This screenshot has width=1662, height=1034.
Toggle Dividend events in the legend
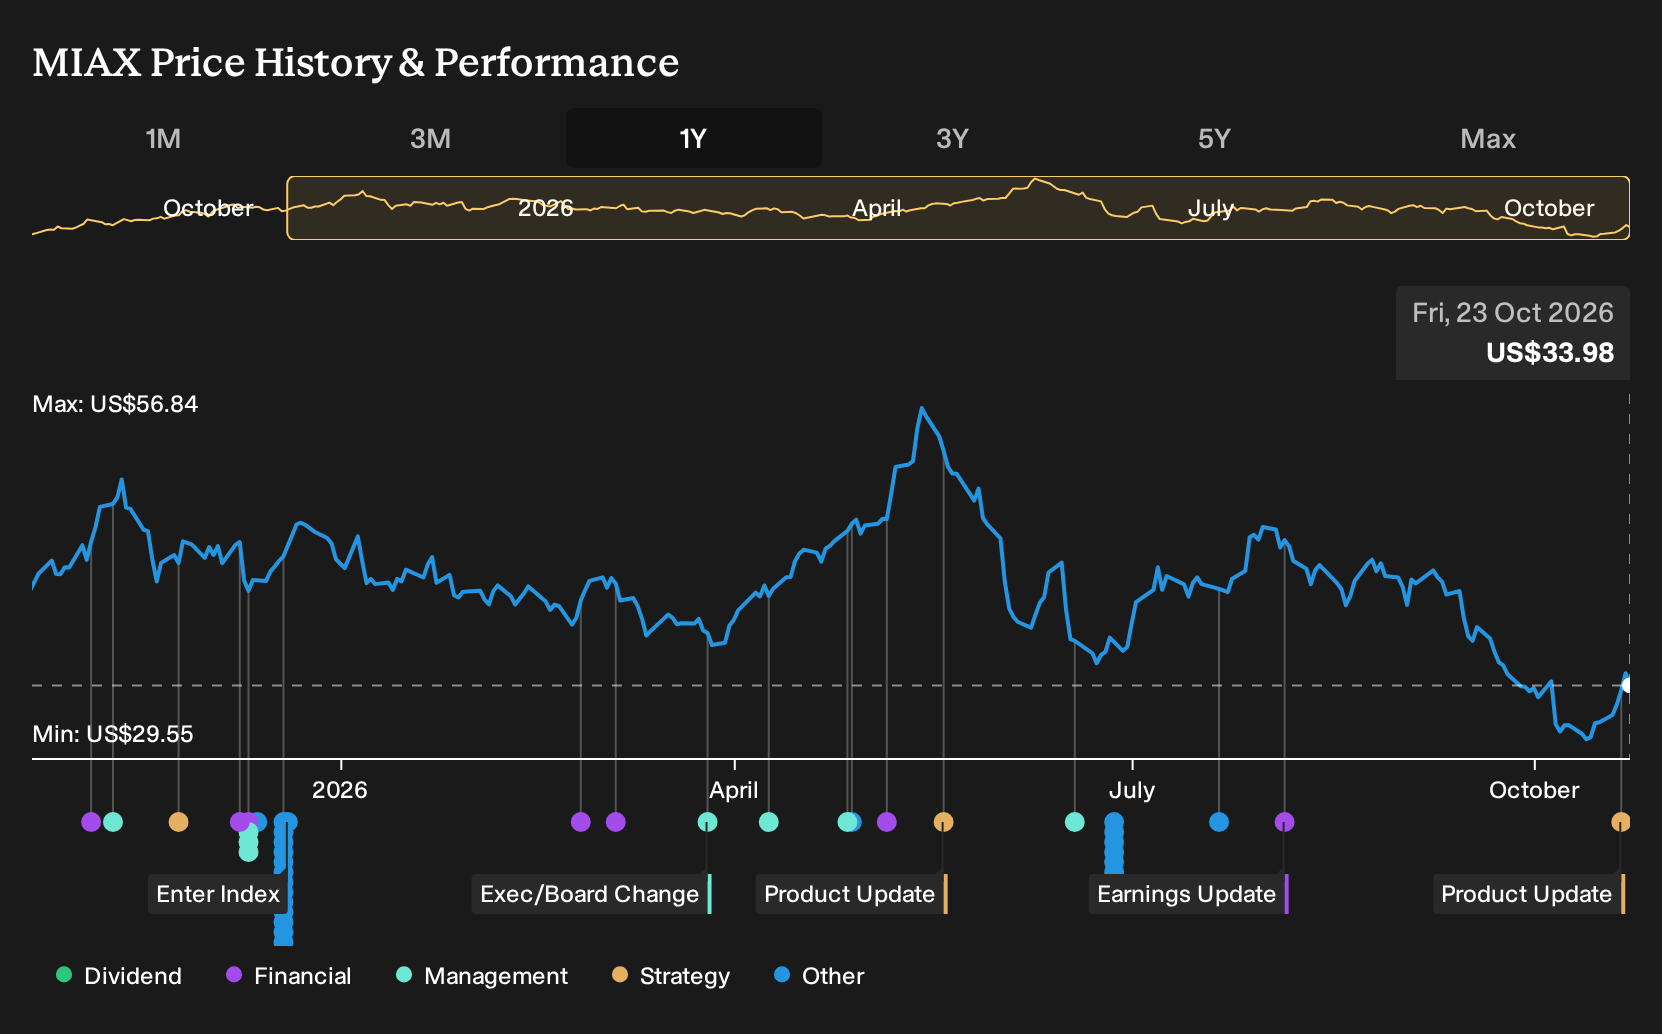(119, 976)
